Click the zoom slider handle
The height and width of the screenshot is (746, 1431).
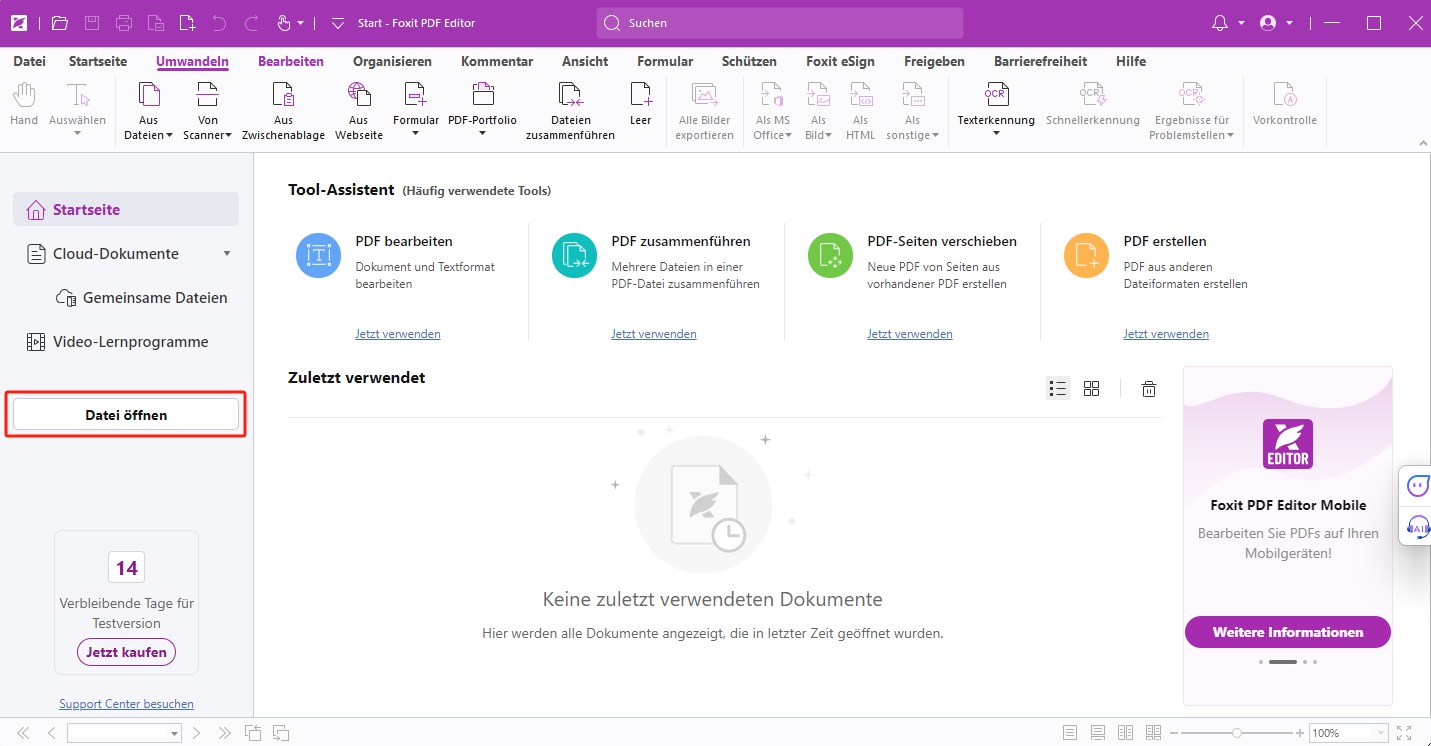[x=1237, y=733]
